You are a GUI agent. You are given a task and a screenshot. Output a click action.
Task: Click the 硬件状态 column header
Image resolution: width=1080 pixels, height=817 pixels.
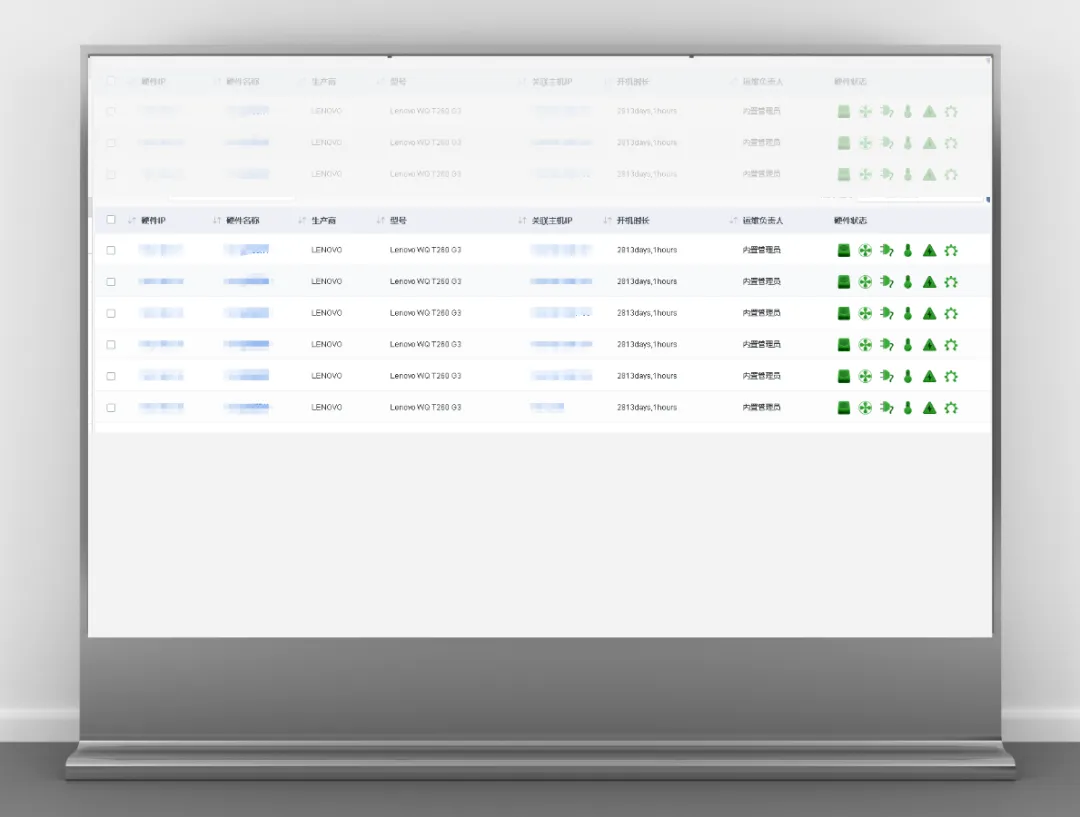(850, 220)
